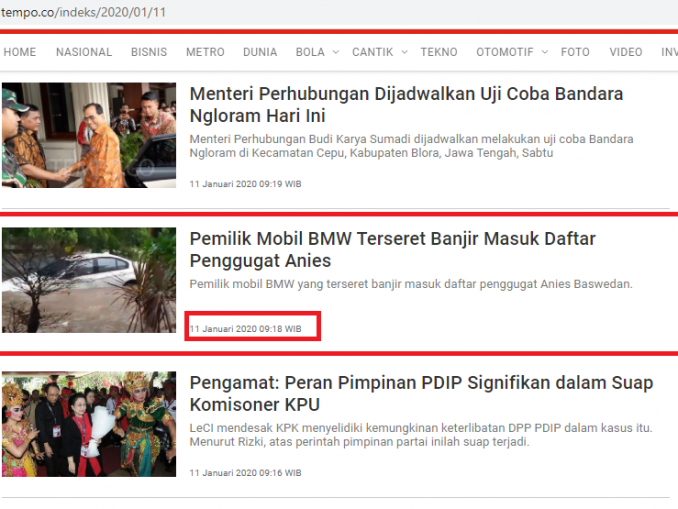Select the METRO menu item
Screen dimensions: 678x509
point(205,52)
